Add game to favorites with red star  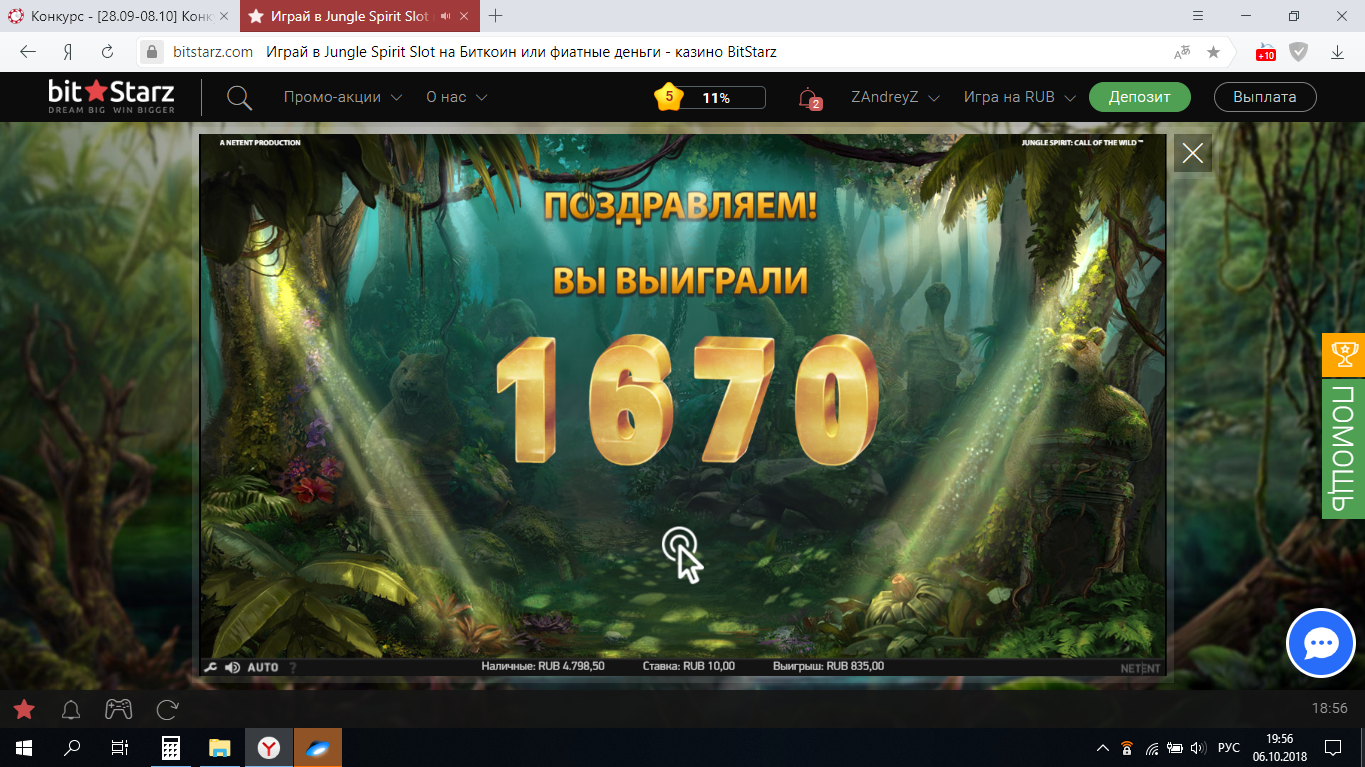tap(24, 710)
